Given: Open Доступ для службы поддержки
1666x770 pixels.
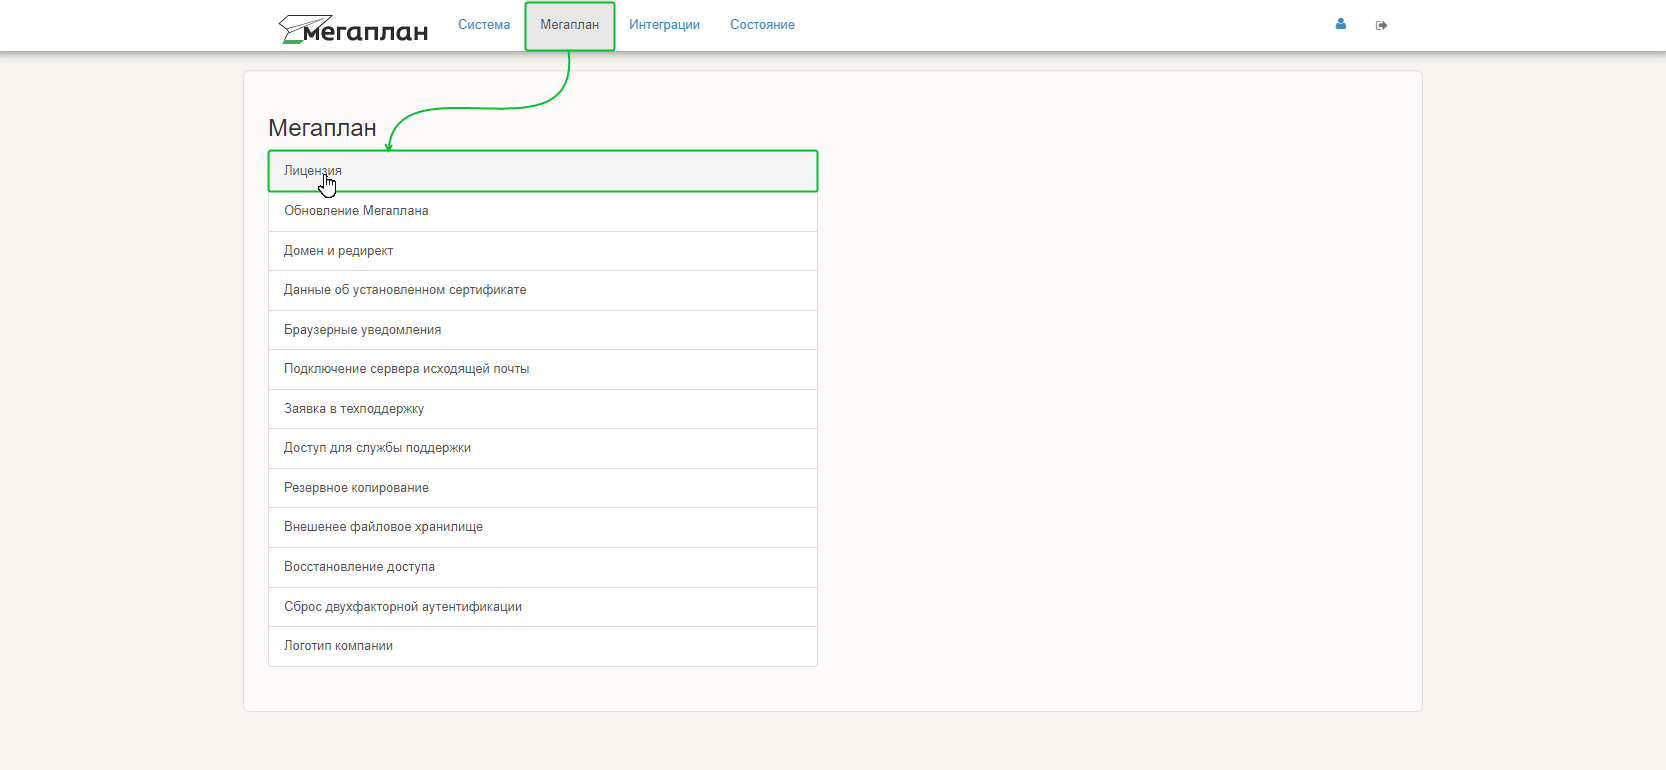Looking at the screenshot, I should [543, 448].
